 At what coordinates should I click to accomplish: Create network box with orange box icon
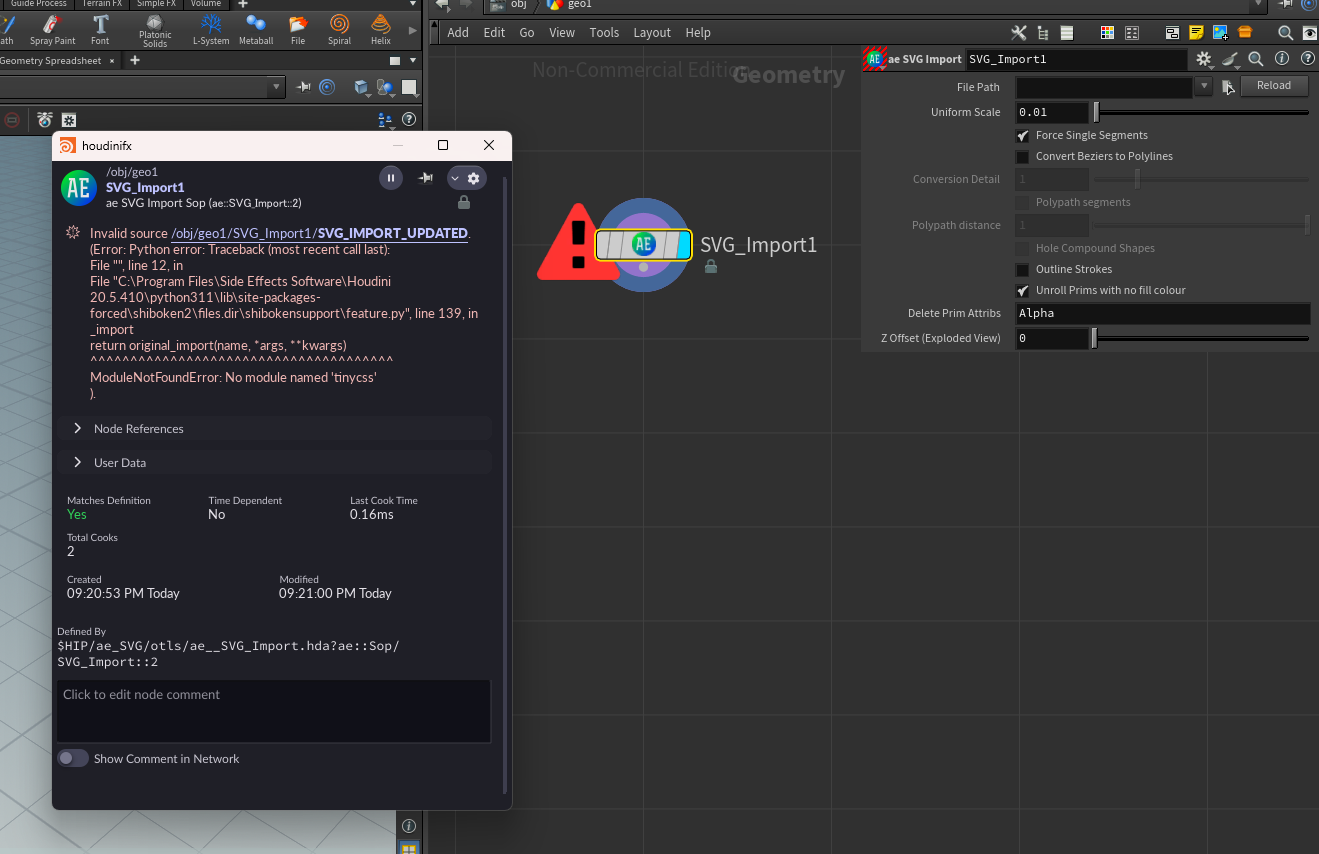coord(1244,32)
